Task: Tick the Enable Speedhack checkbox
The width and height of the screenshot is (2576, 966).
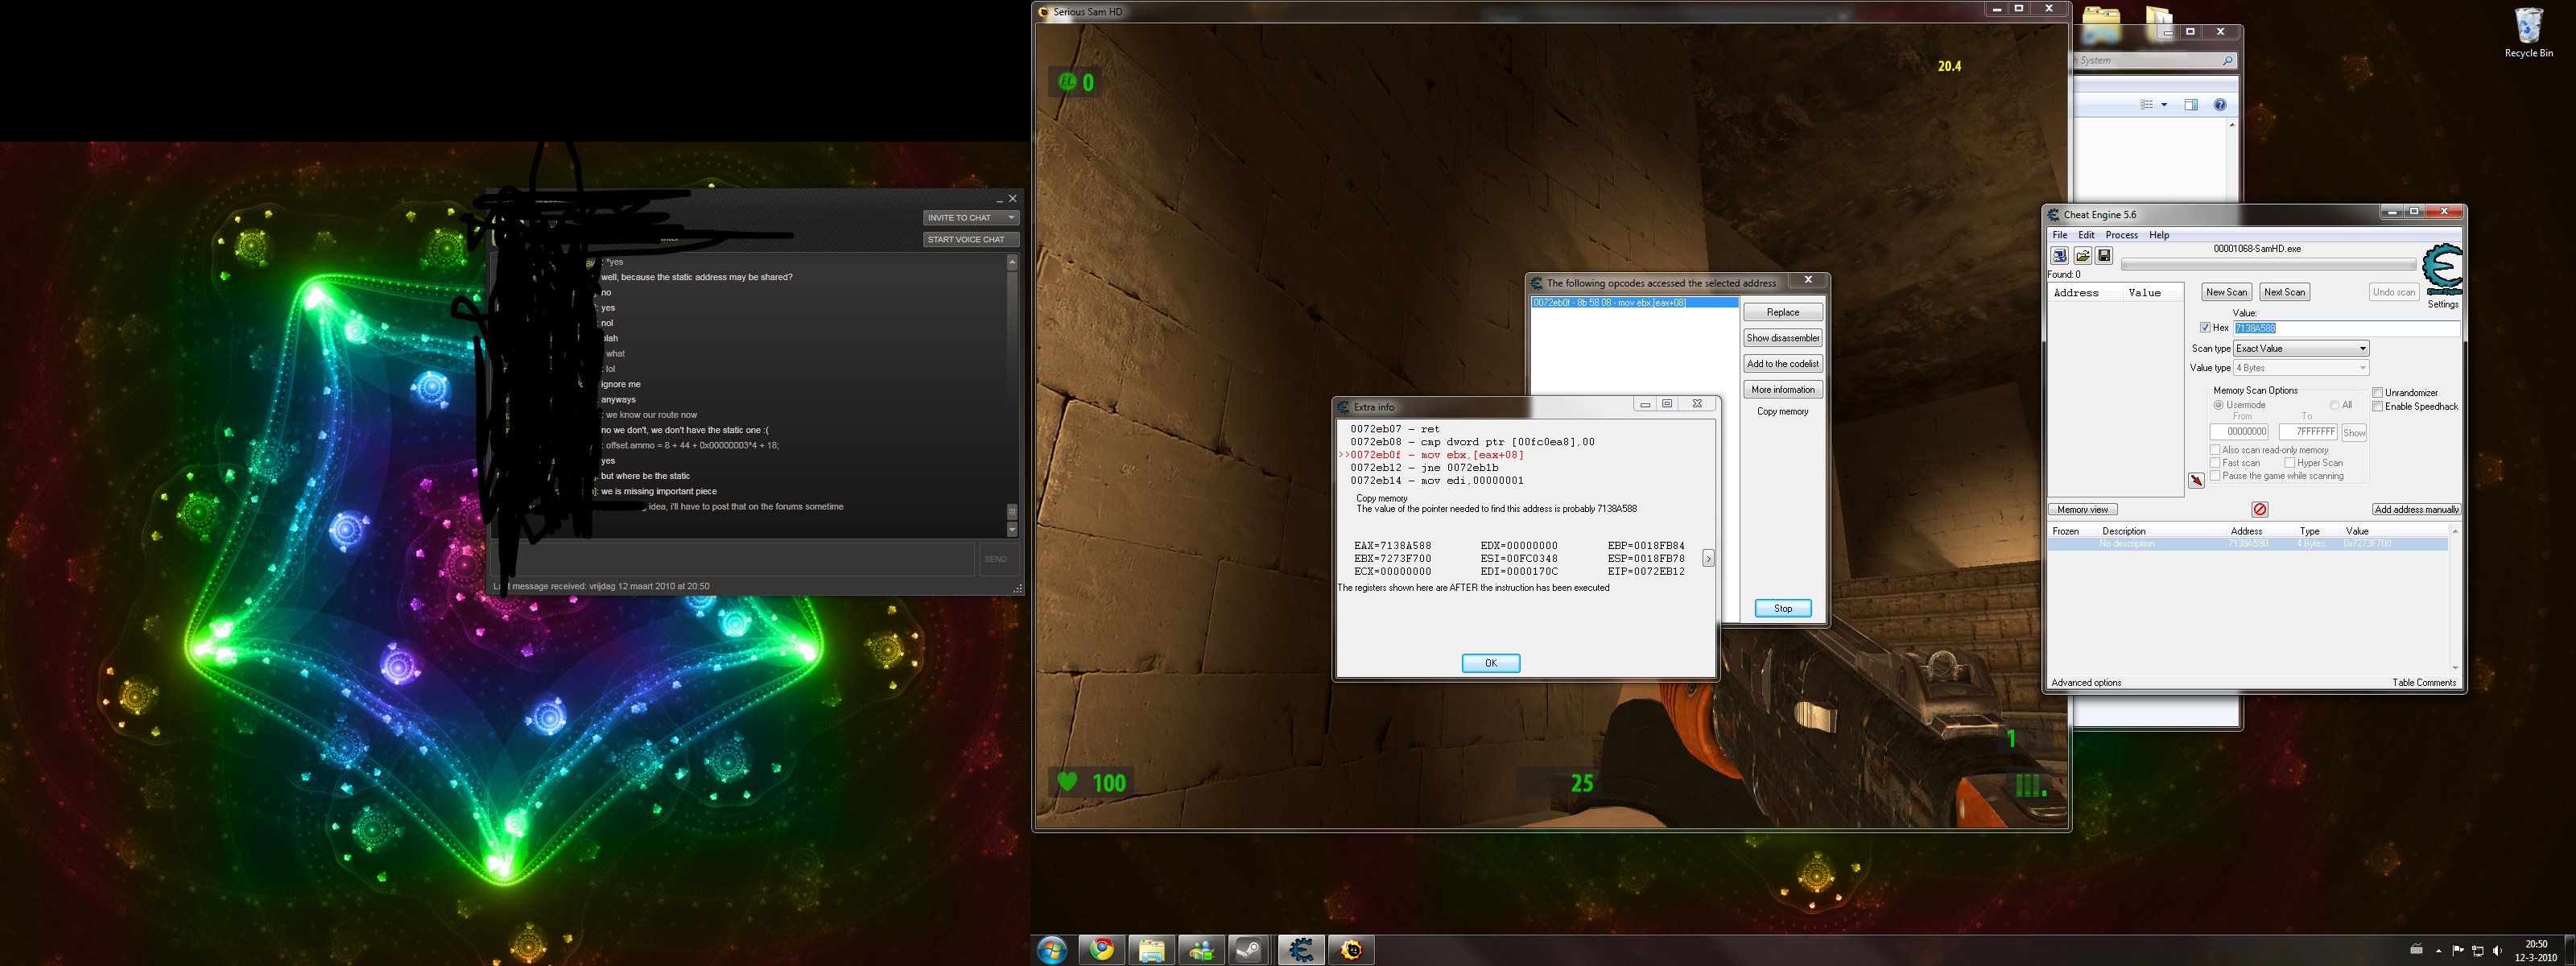Action: tap(2378, 407)
